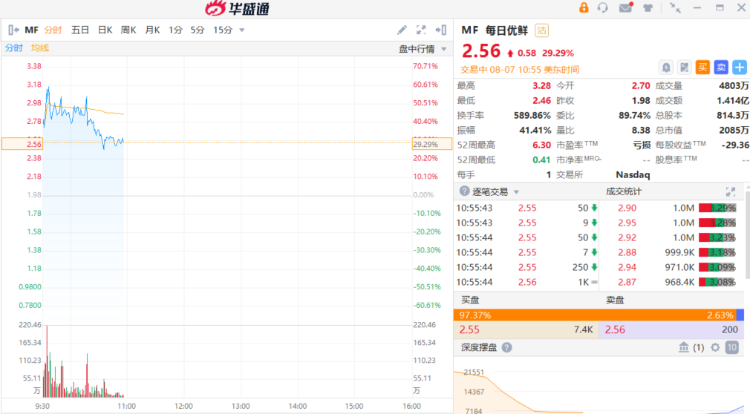Open the notes icon next to the bell
This screenshot has height=414, width=750.
tap(684, 67)
